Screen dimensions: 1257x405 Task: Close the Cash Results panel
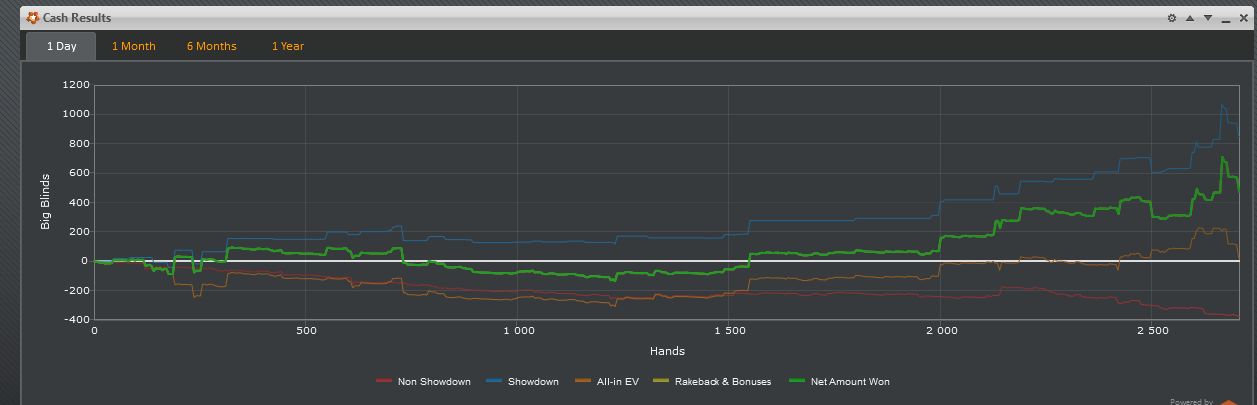tap(1243, 18)
